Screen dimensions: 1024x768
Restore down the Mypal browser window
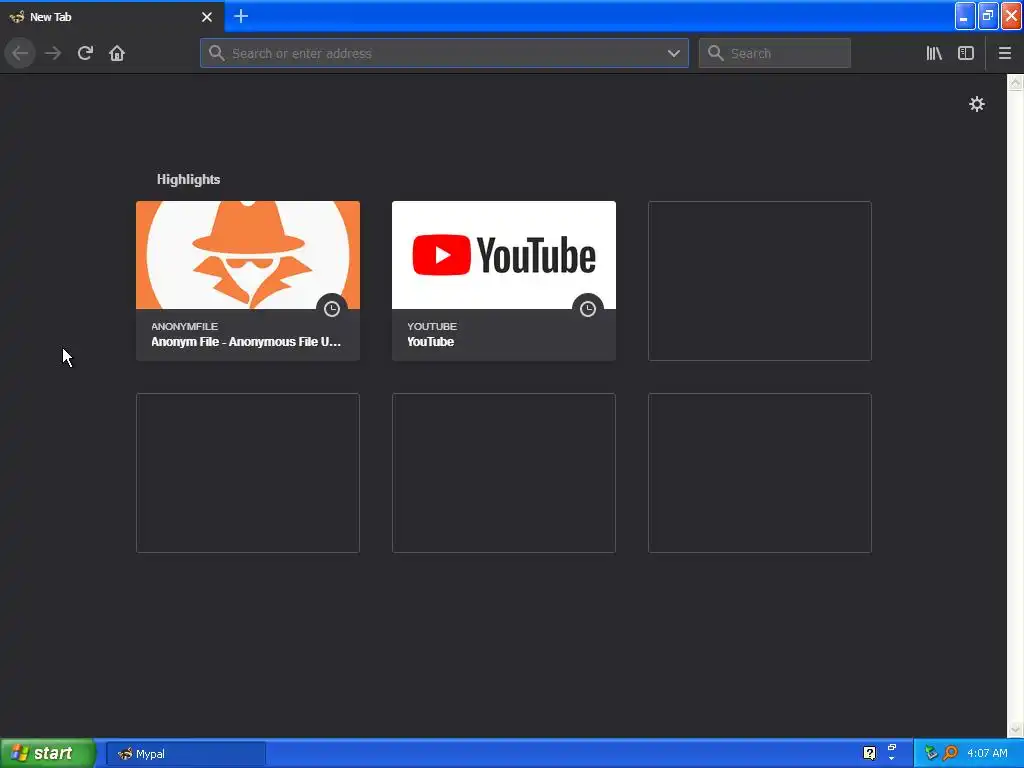[x=988, y=16]
